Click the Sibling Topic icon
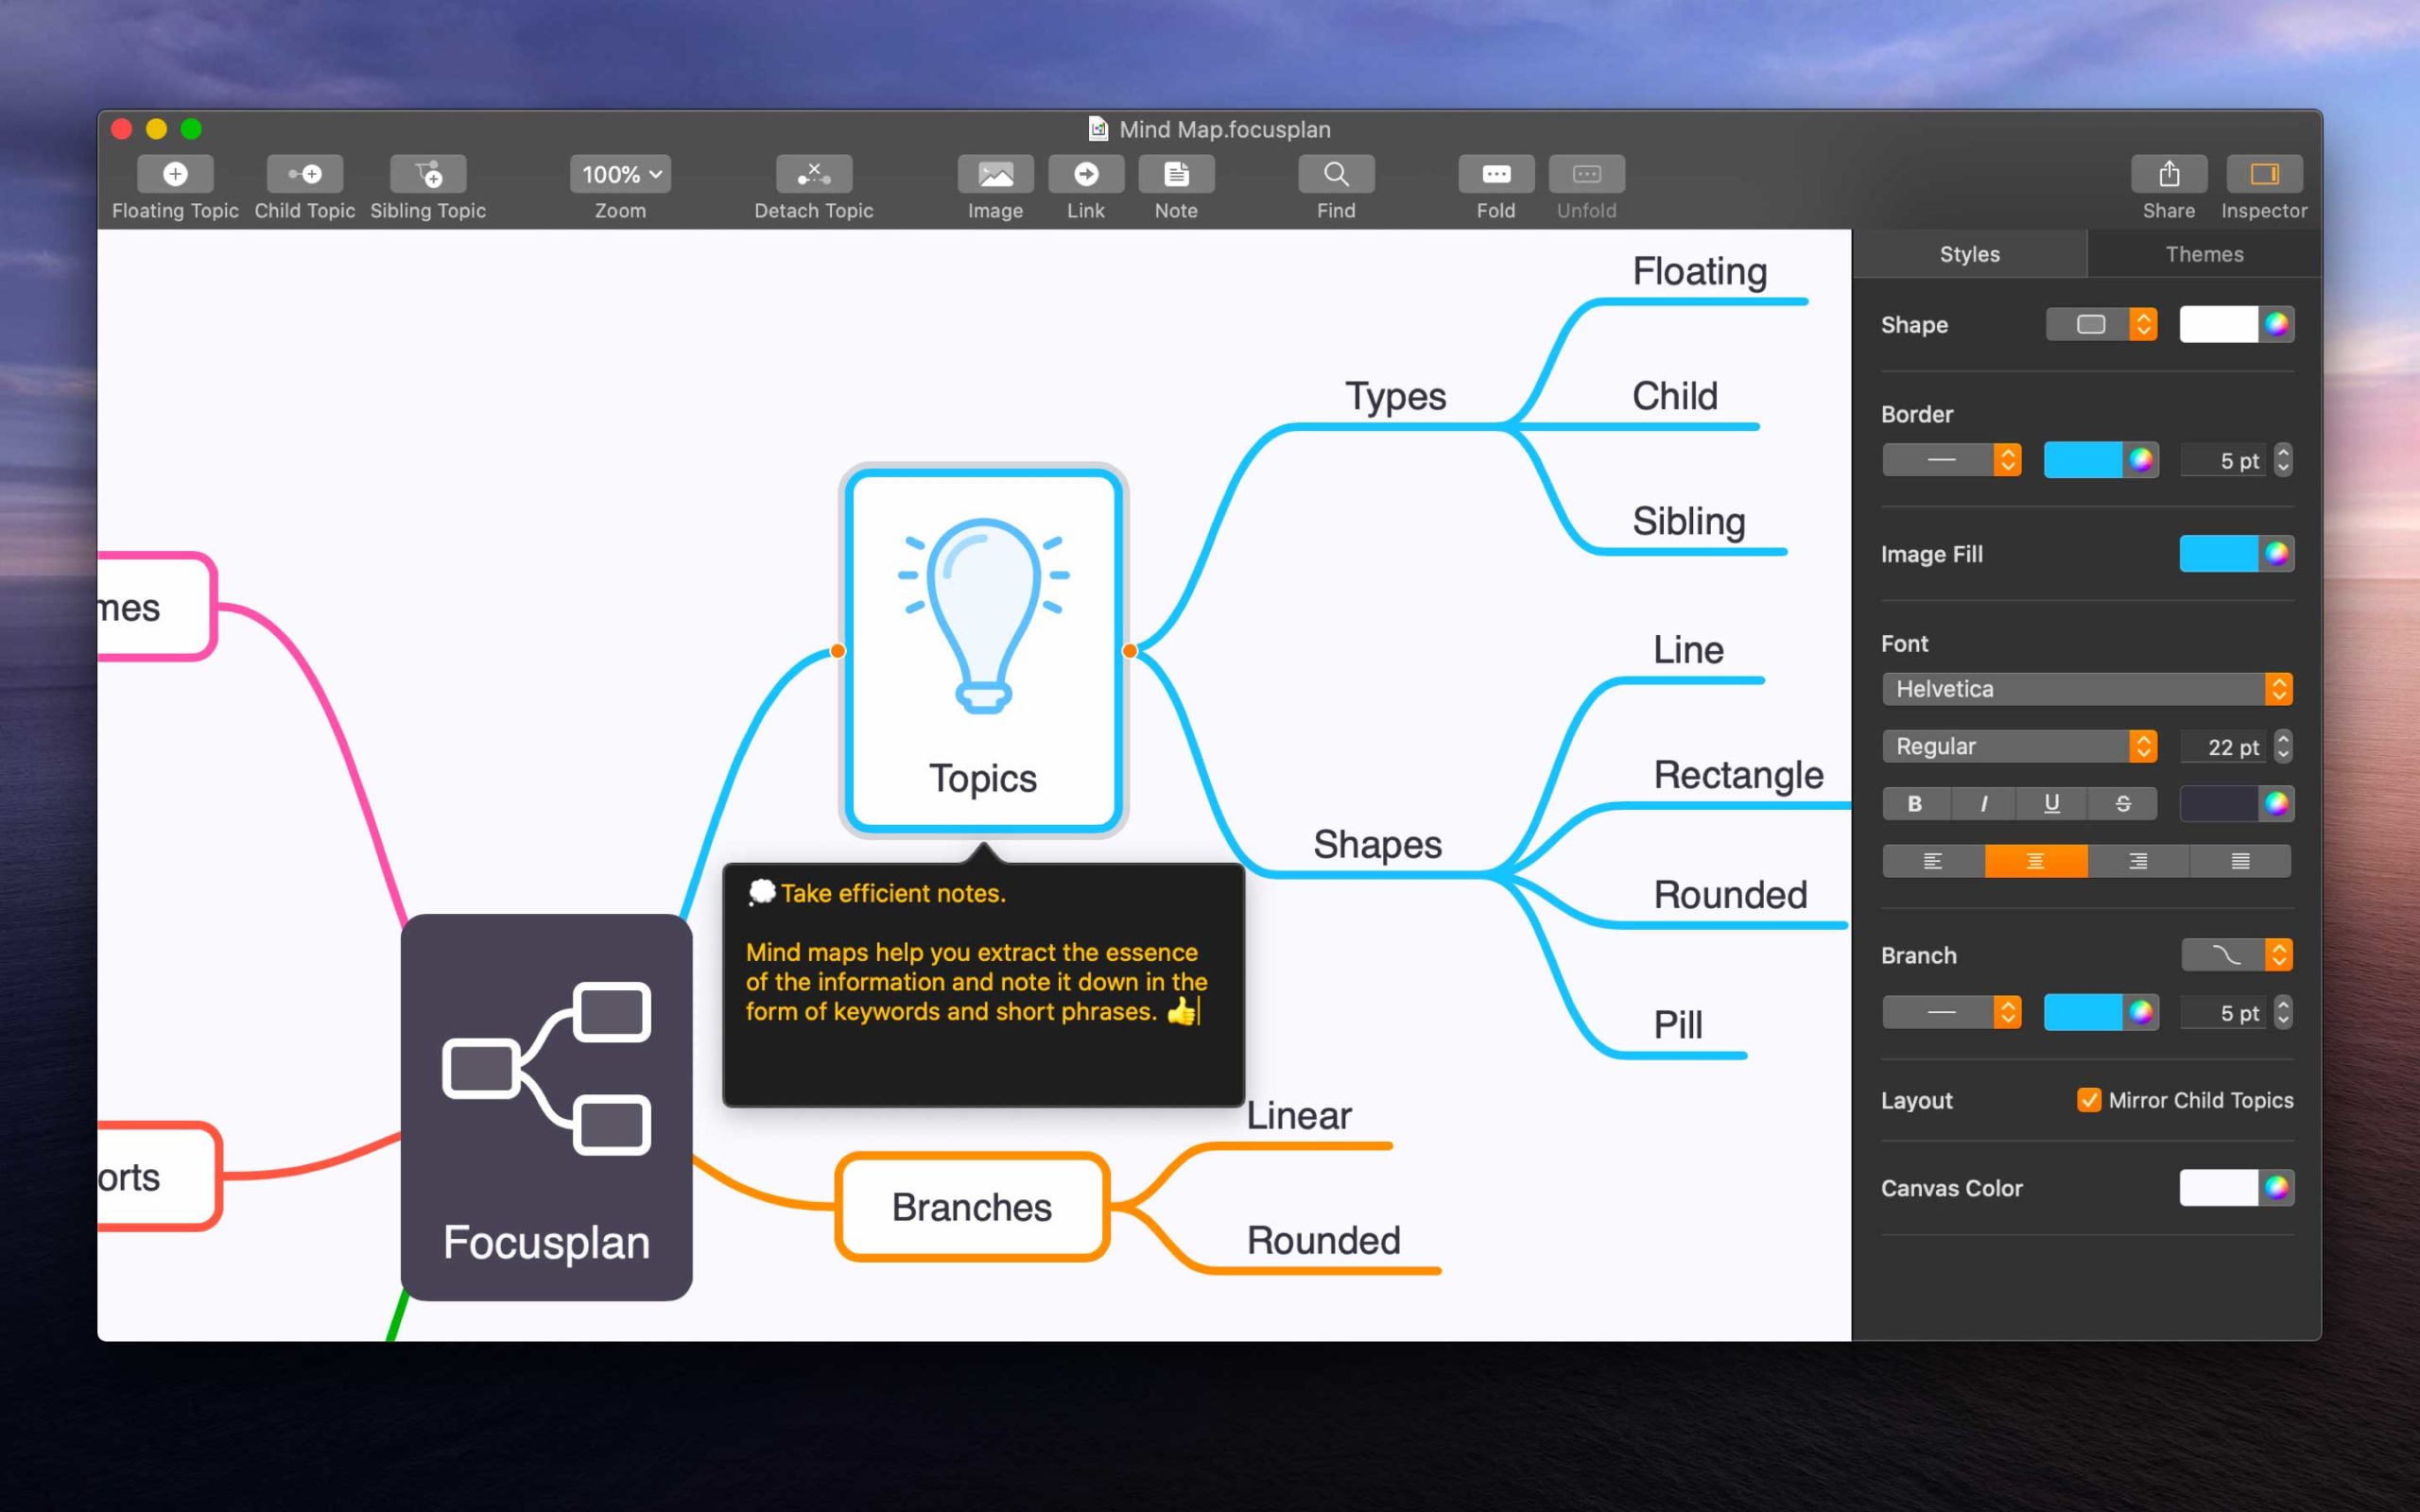Viewport: 2420px width, 1512px height. (428, 174)
